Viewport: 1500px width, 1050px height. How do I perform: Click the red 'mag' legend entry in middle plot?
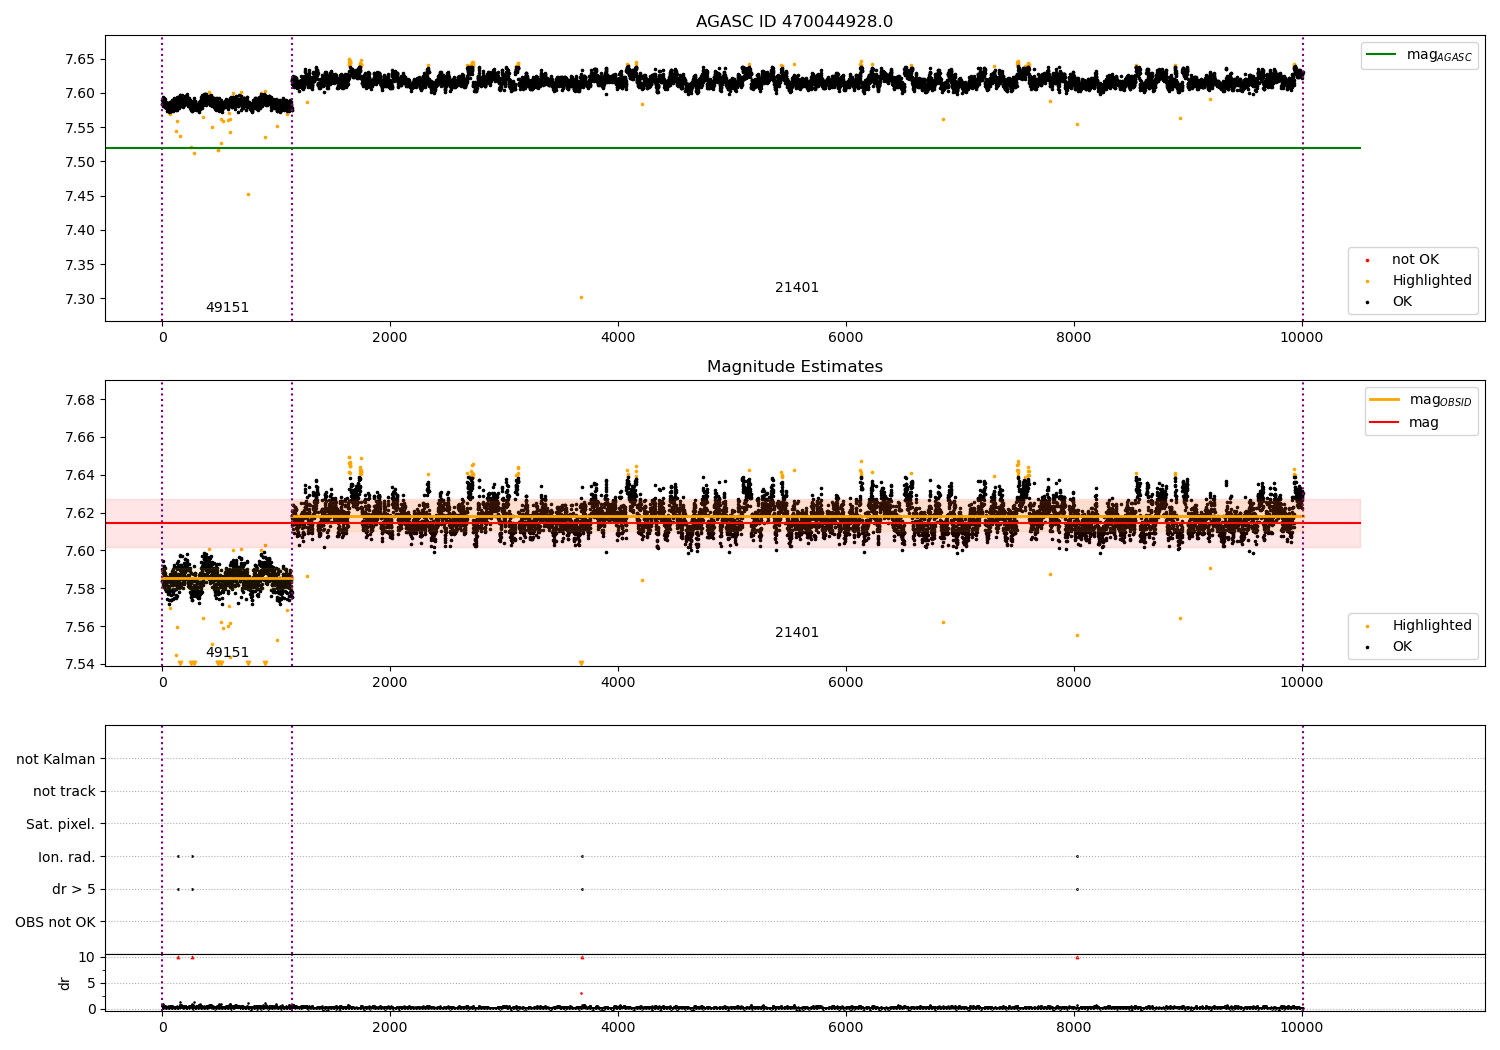coord(1405,423)
